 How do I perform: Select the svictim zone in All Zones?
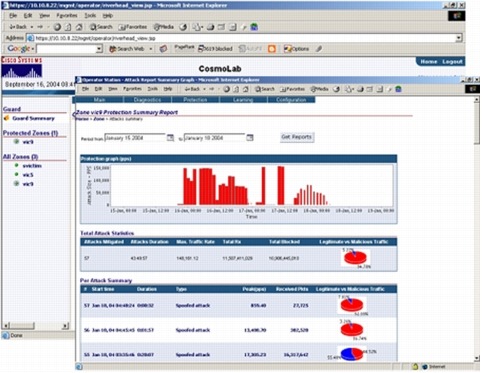[32, 166]
